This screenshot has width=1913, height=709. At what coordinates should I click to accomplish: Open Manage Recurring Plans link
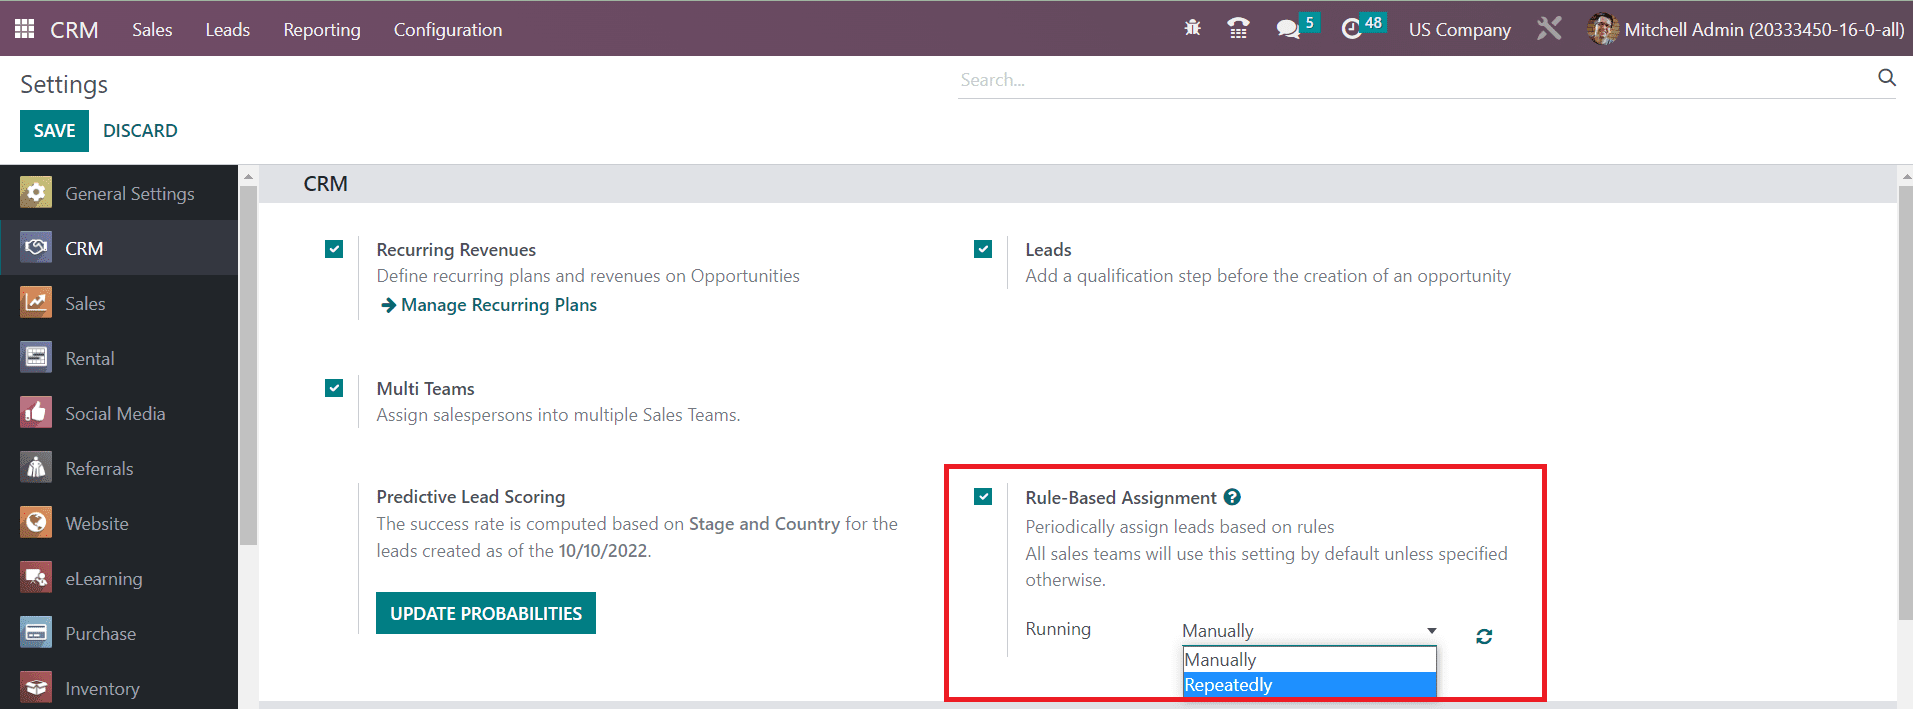click(x=498, y=305)
